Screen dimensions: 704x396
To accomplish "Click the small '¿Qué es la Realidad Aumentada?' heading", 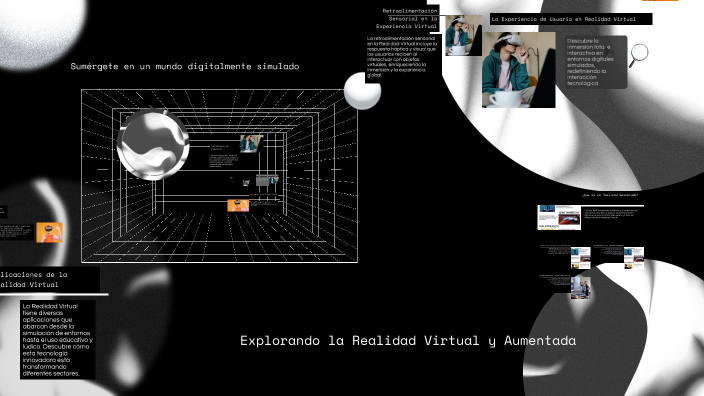I will pos(610,195).
